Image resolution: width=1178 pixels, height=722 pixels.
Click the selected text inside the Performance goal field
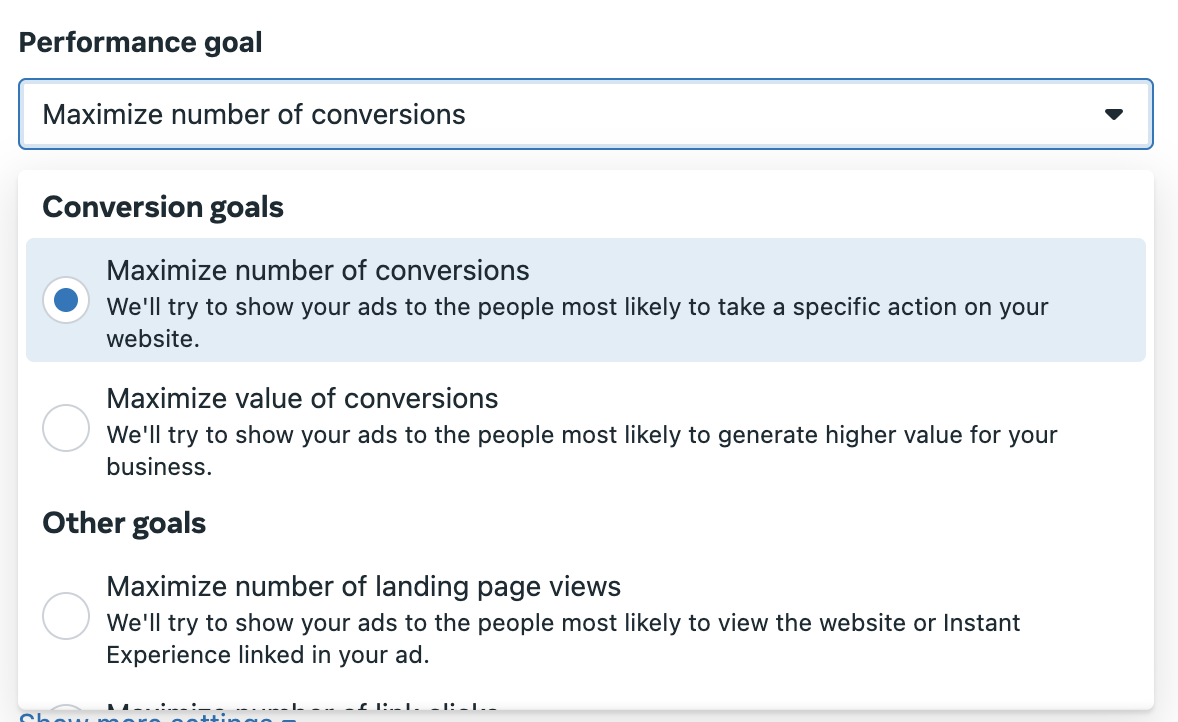pos(254,115)
